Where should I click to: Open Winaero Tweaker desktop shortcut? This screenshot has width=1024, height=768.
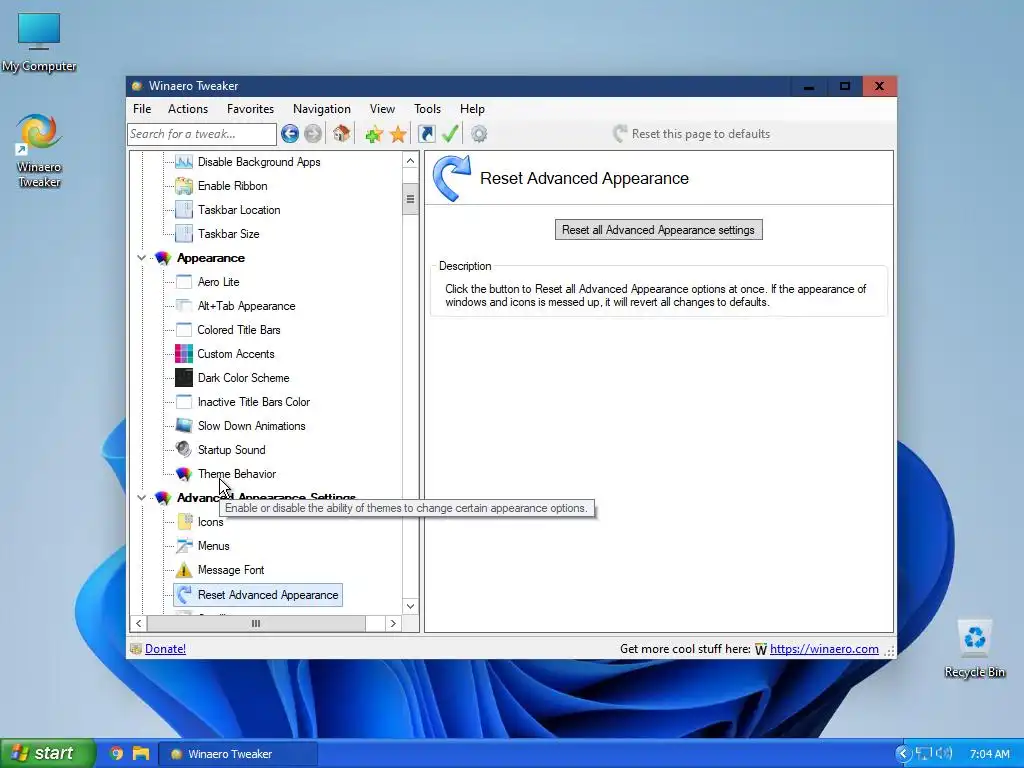(39, 151)
